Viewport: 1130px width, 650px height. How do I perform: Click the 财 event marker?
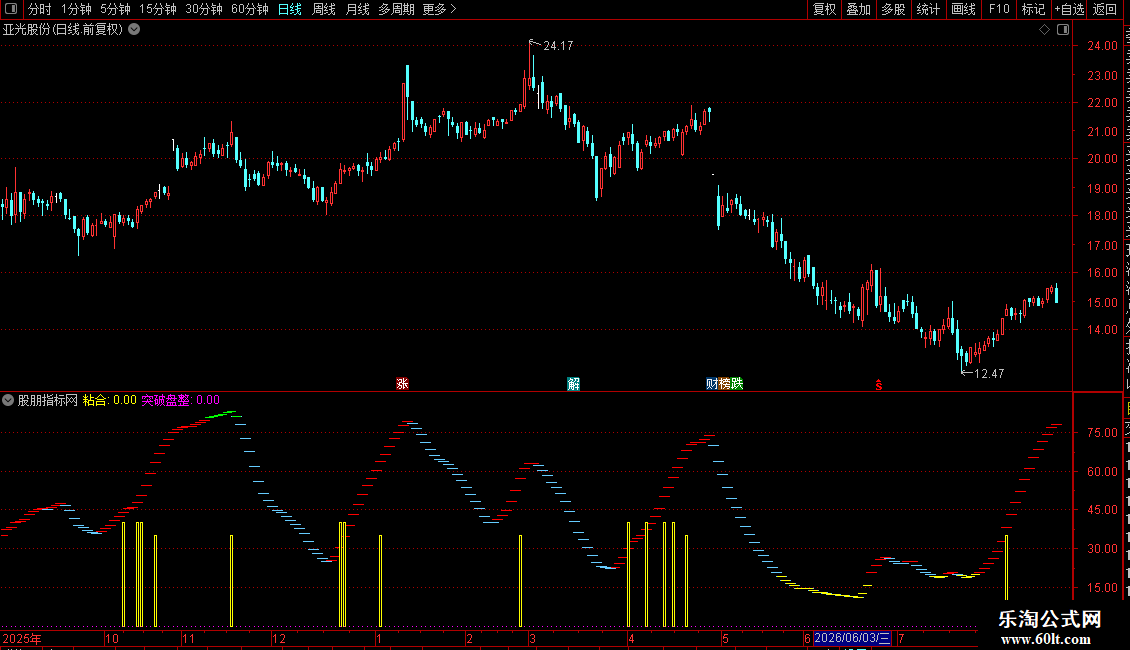pyautogui.click(x=712, y=383)
